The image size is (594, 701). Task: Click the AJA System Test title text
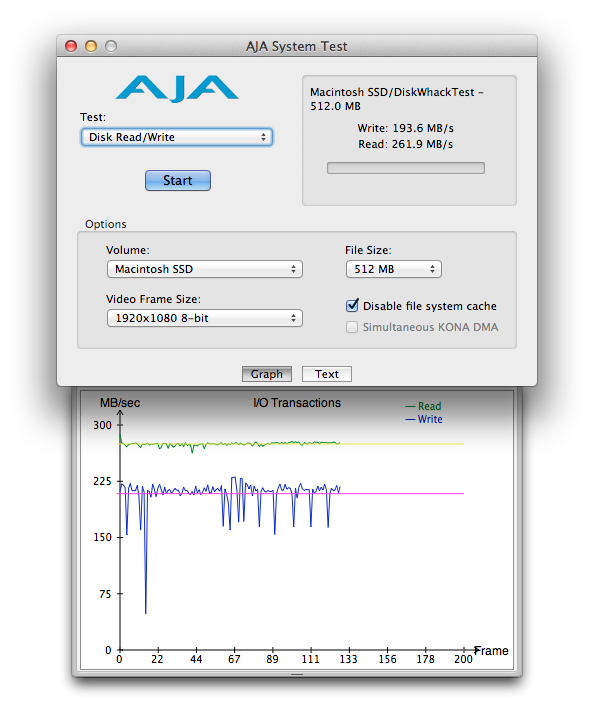tap(296, 46)
